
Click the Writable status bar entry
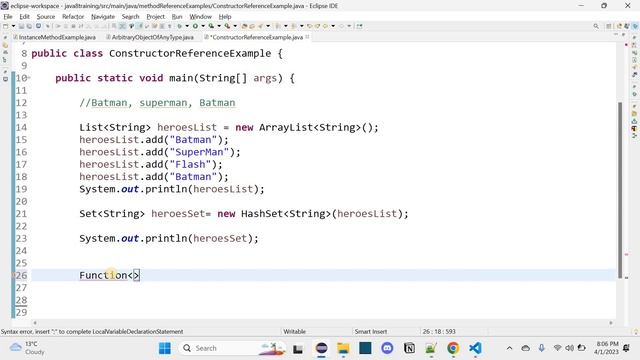(295, 331)
